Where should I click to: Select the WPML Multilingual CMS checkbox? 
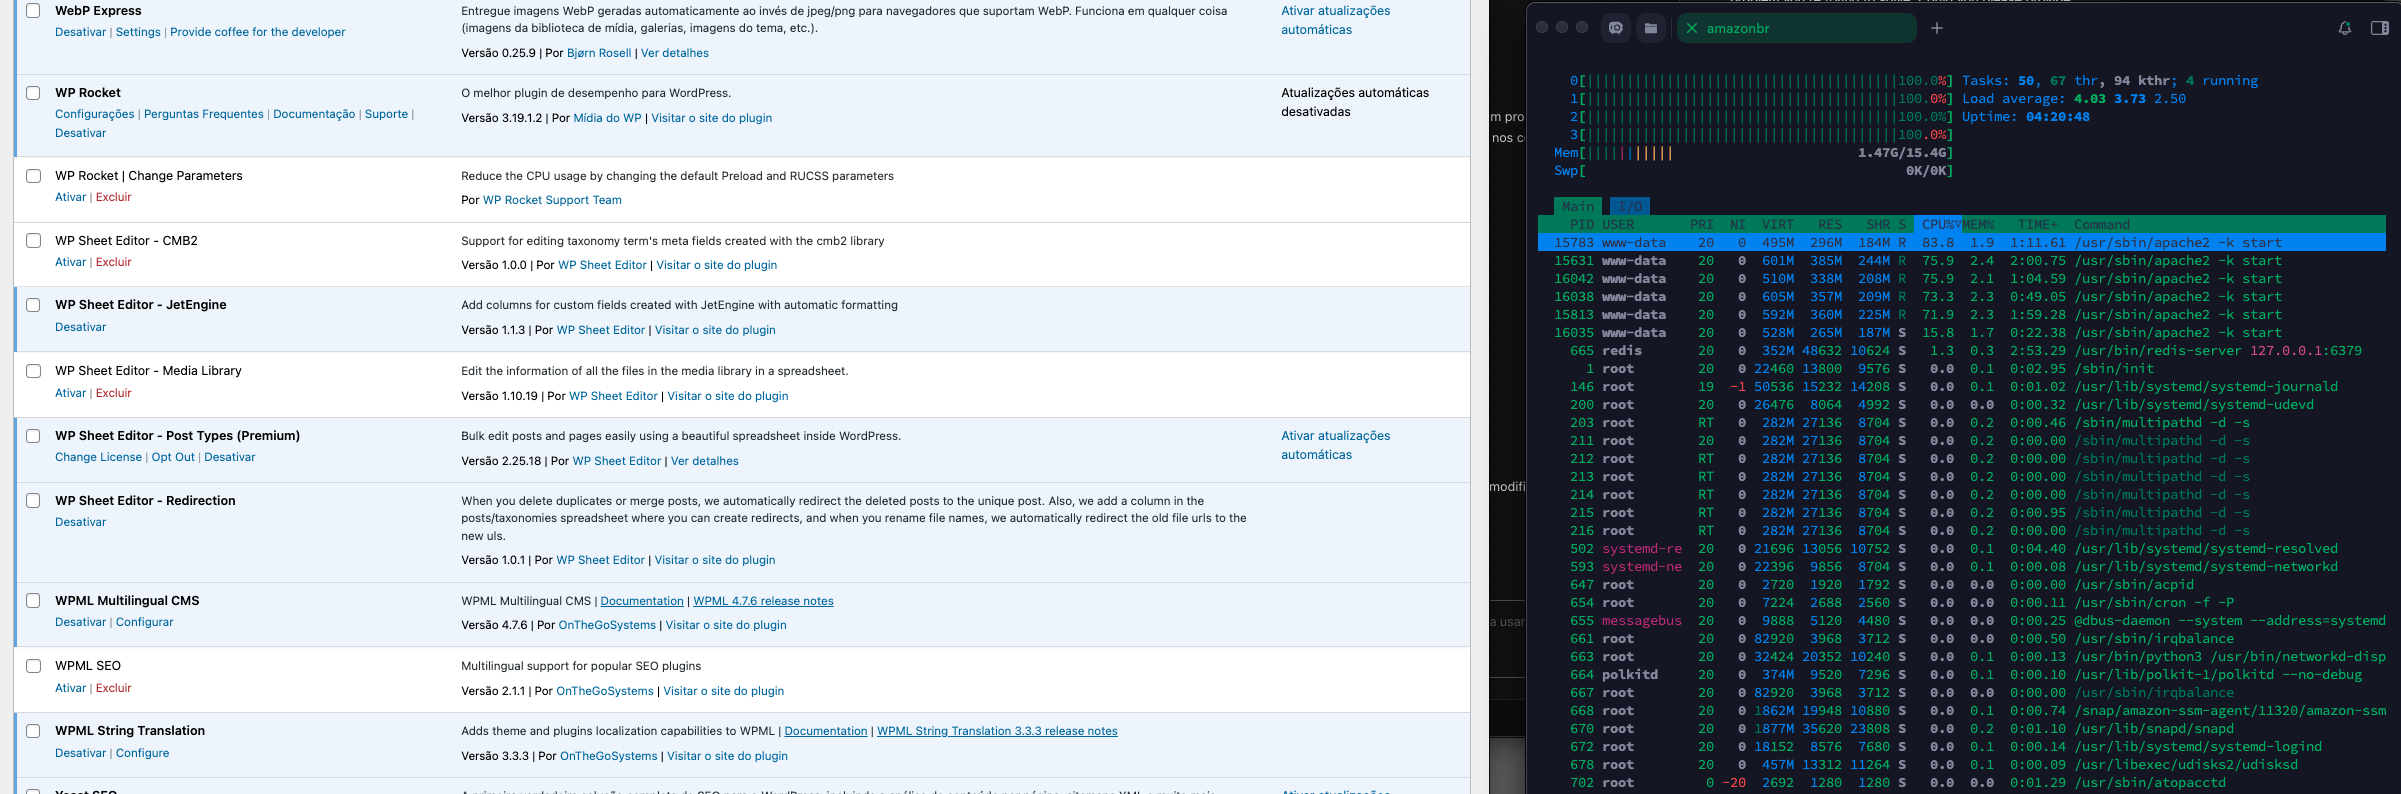click(x=33, y=601)
